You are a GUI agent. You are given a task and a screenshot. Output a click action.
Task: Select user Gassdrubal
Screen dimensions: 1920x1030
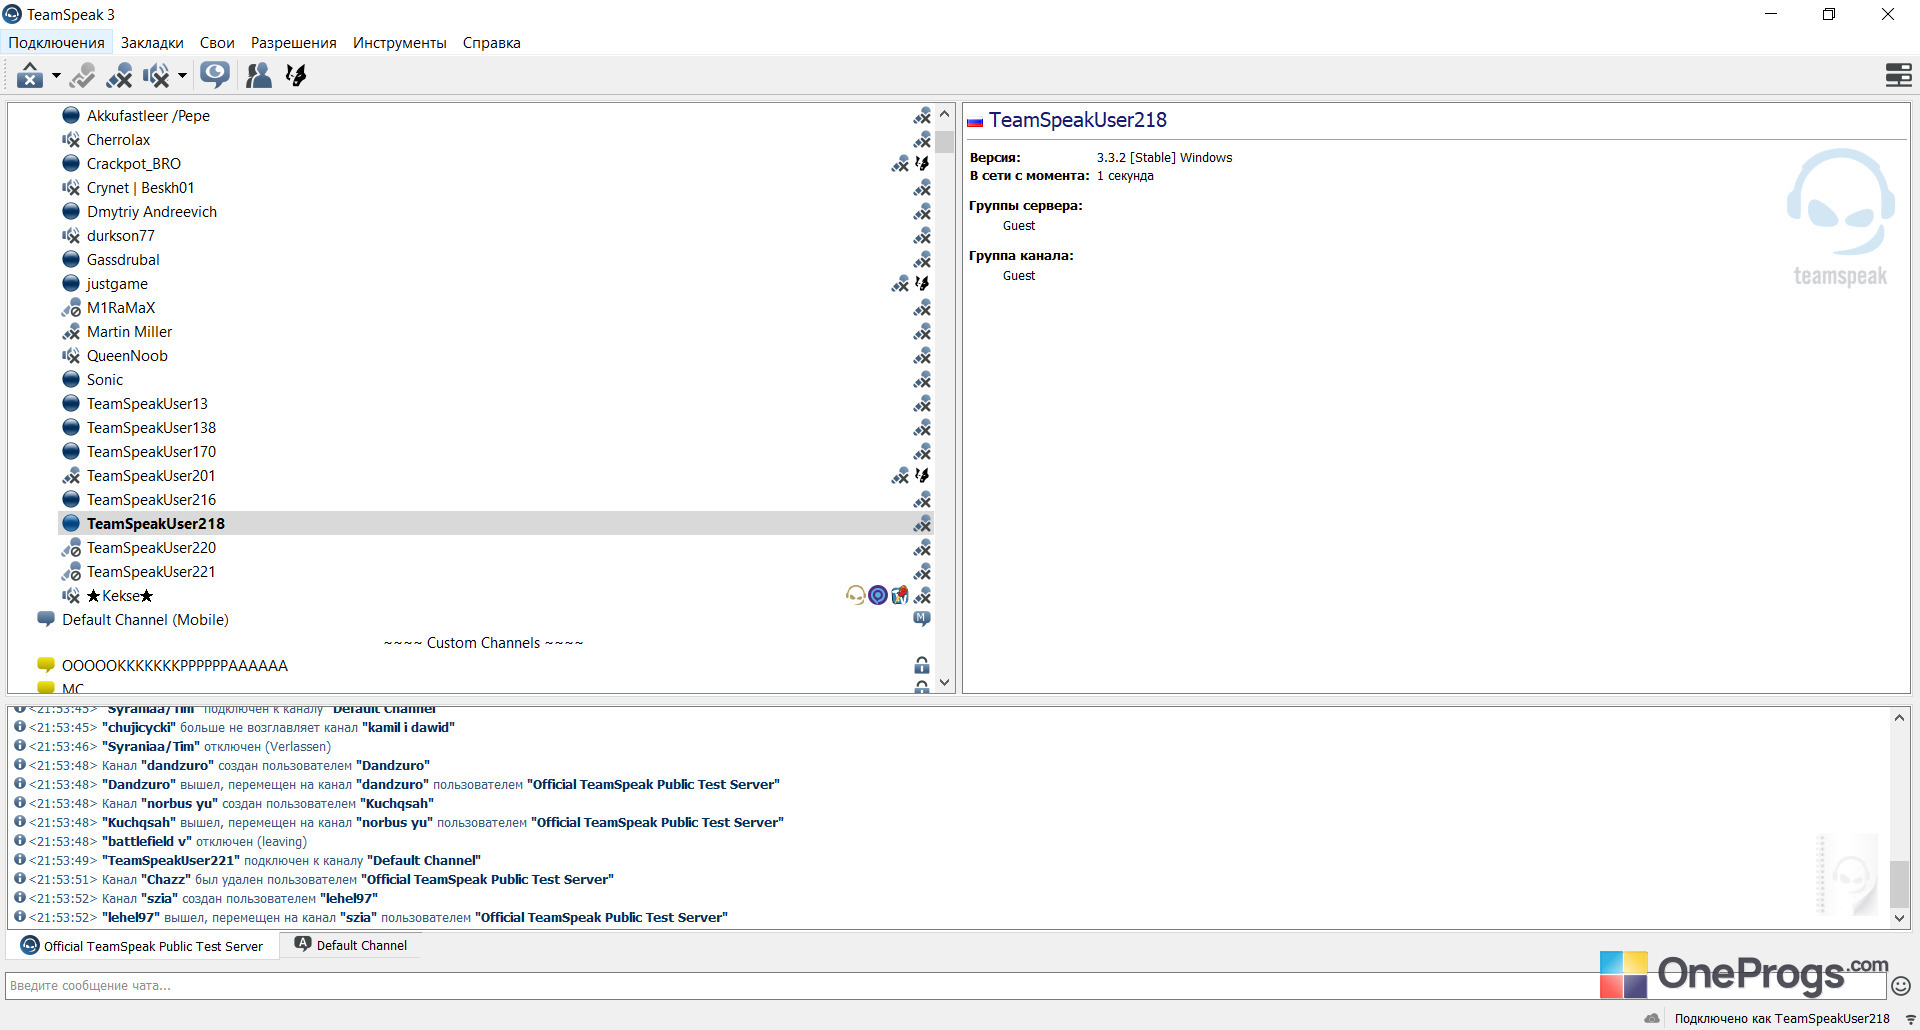pyautogui.click(x=123, y=260)
